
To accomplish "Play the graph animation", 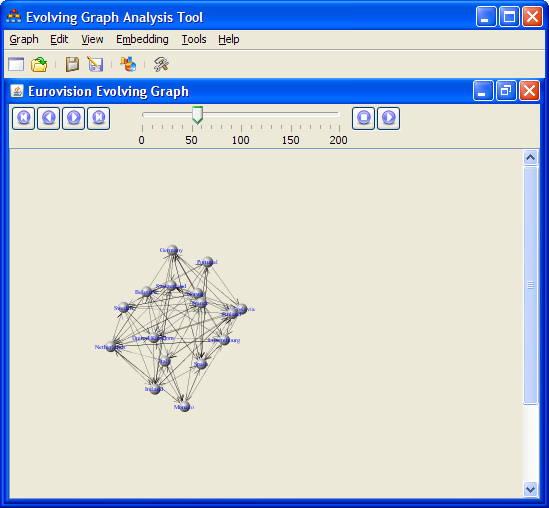I will click(x=389, y=118).
